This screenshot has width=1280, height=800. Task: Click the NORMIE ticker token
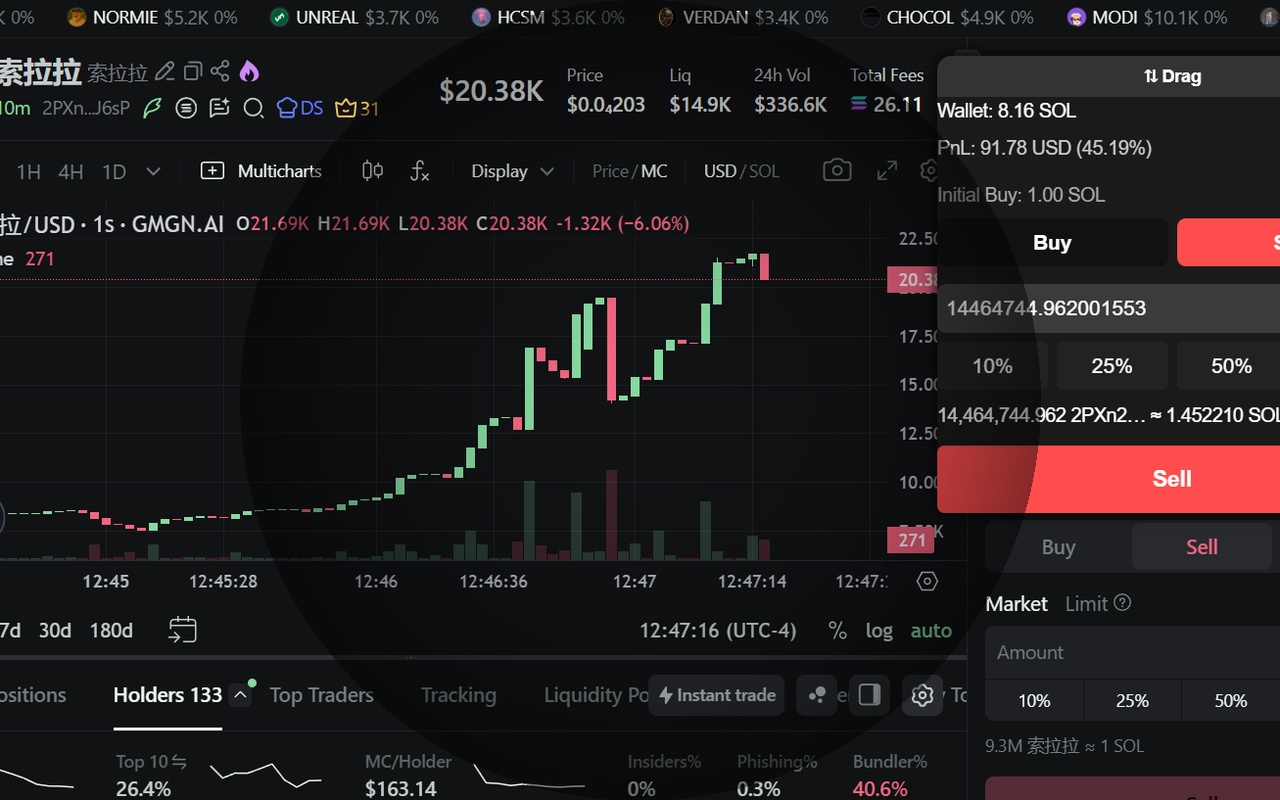click(151, 17)
